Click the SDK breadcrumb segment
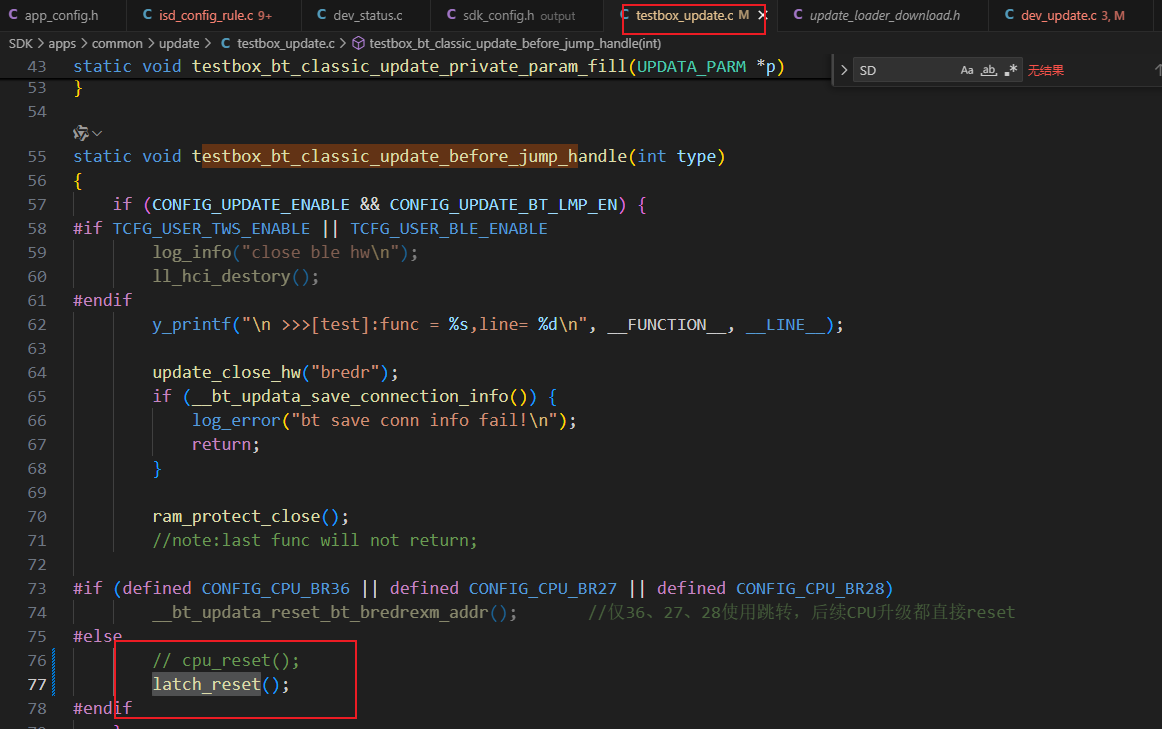This screenshot has width=1162, height=729. [21, 44]
